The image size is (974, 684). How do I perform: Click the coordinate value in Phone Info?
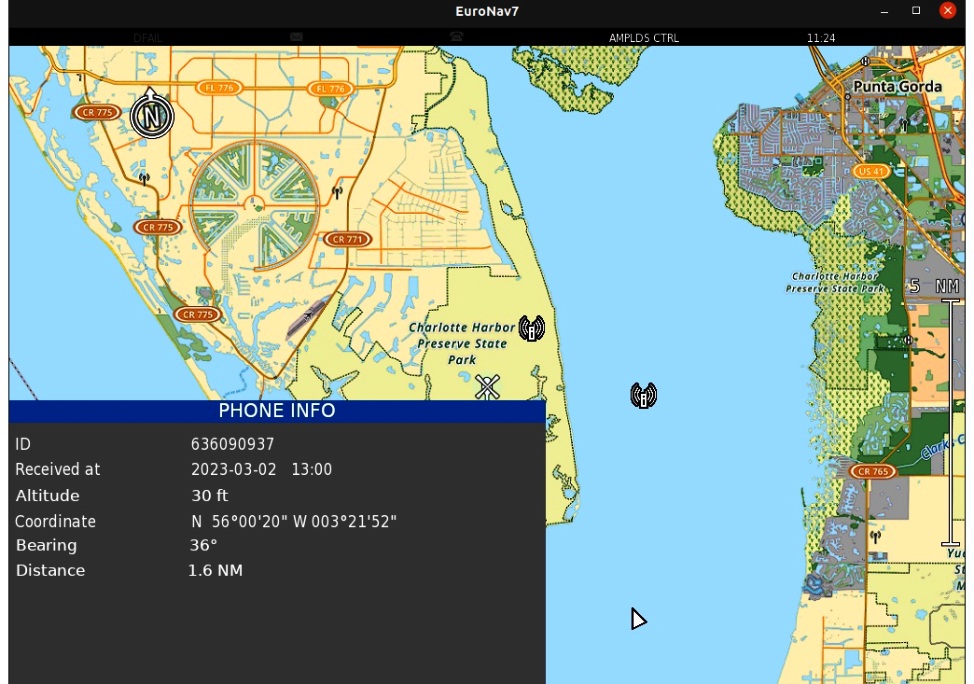pyautogui.click(x=294, y=521)
